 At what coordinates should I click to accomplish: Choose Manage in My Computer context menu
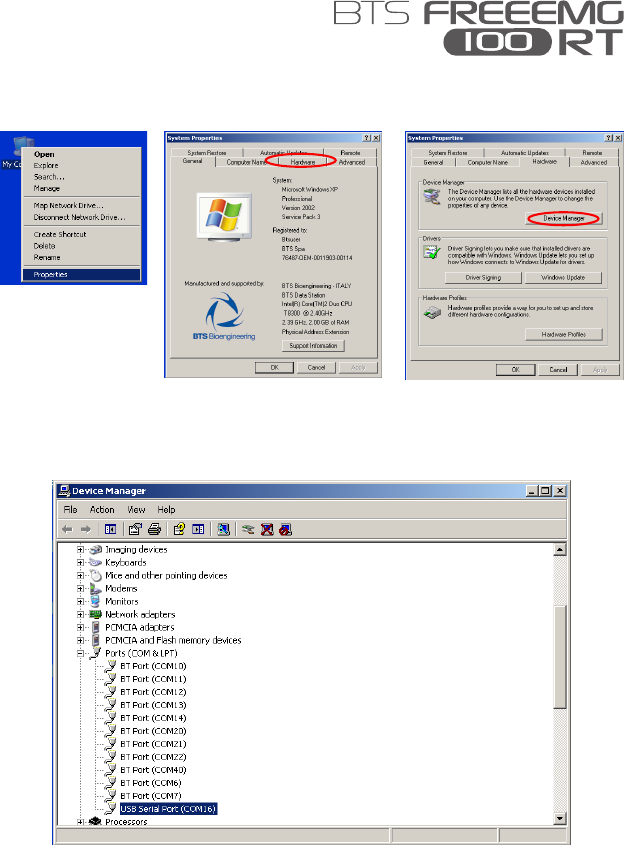click(x=81, y=189)
